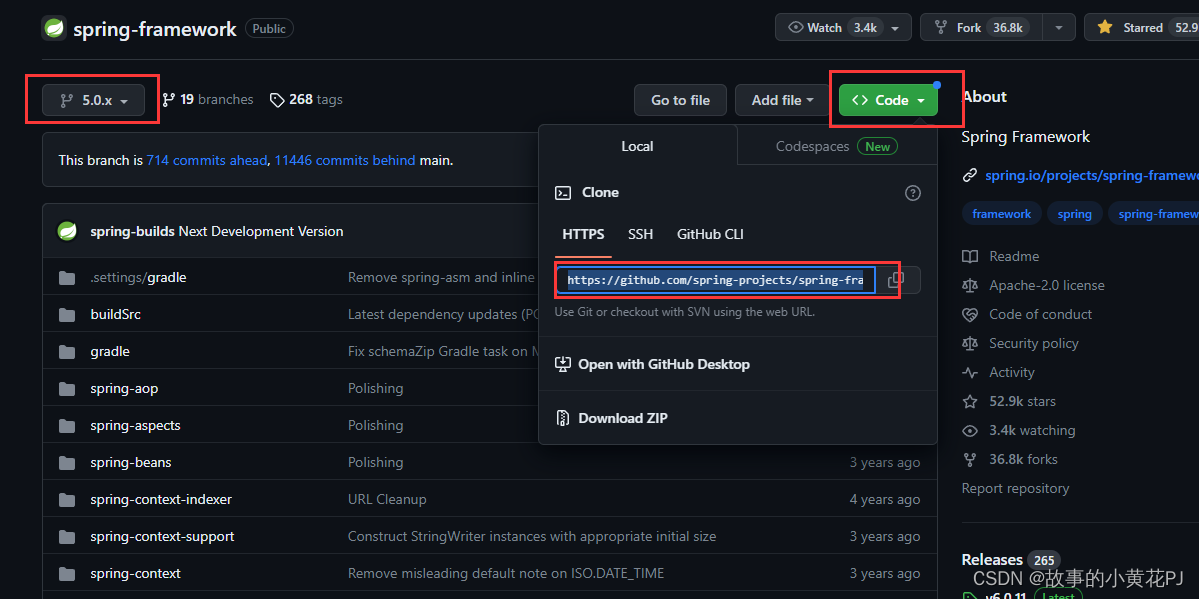Click the folder icon beside spring-aop
Viewport: 1199px width, 599px height.
coord(67,389)
